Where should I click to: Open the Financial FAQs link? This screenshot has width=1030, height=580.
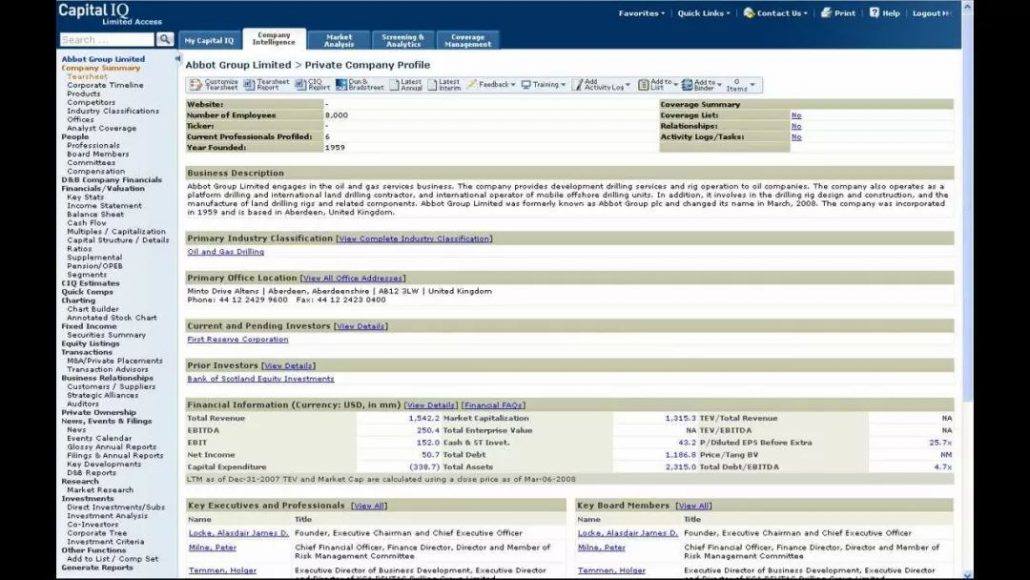493,405
